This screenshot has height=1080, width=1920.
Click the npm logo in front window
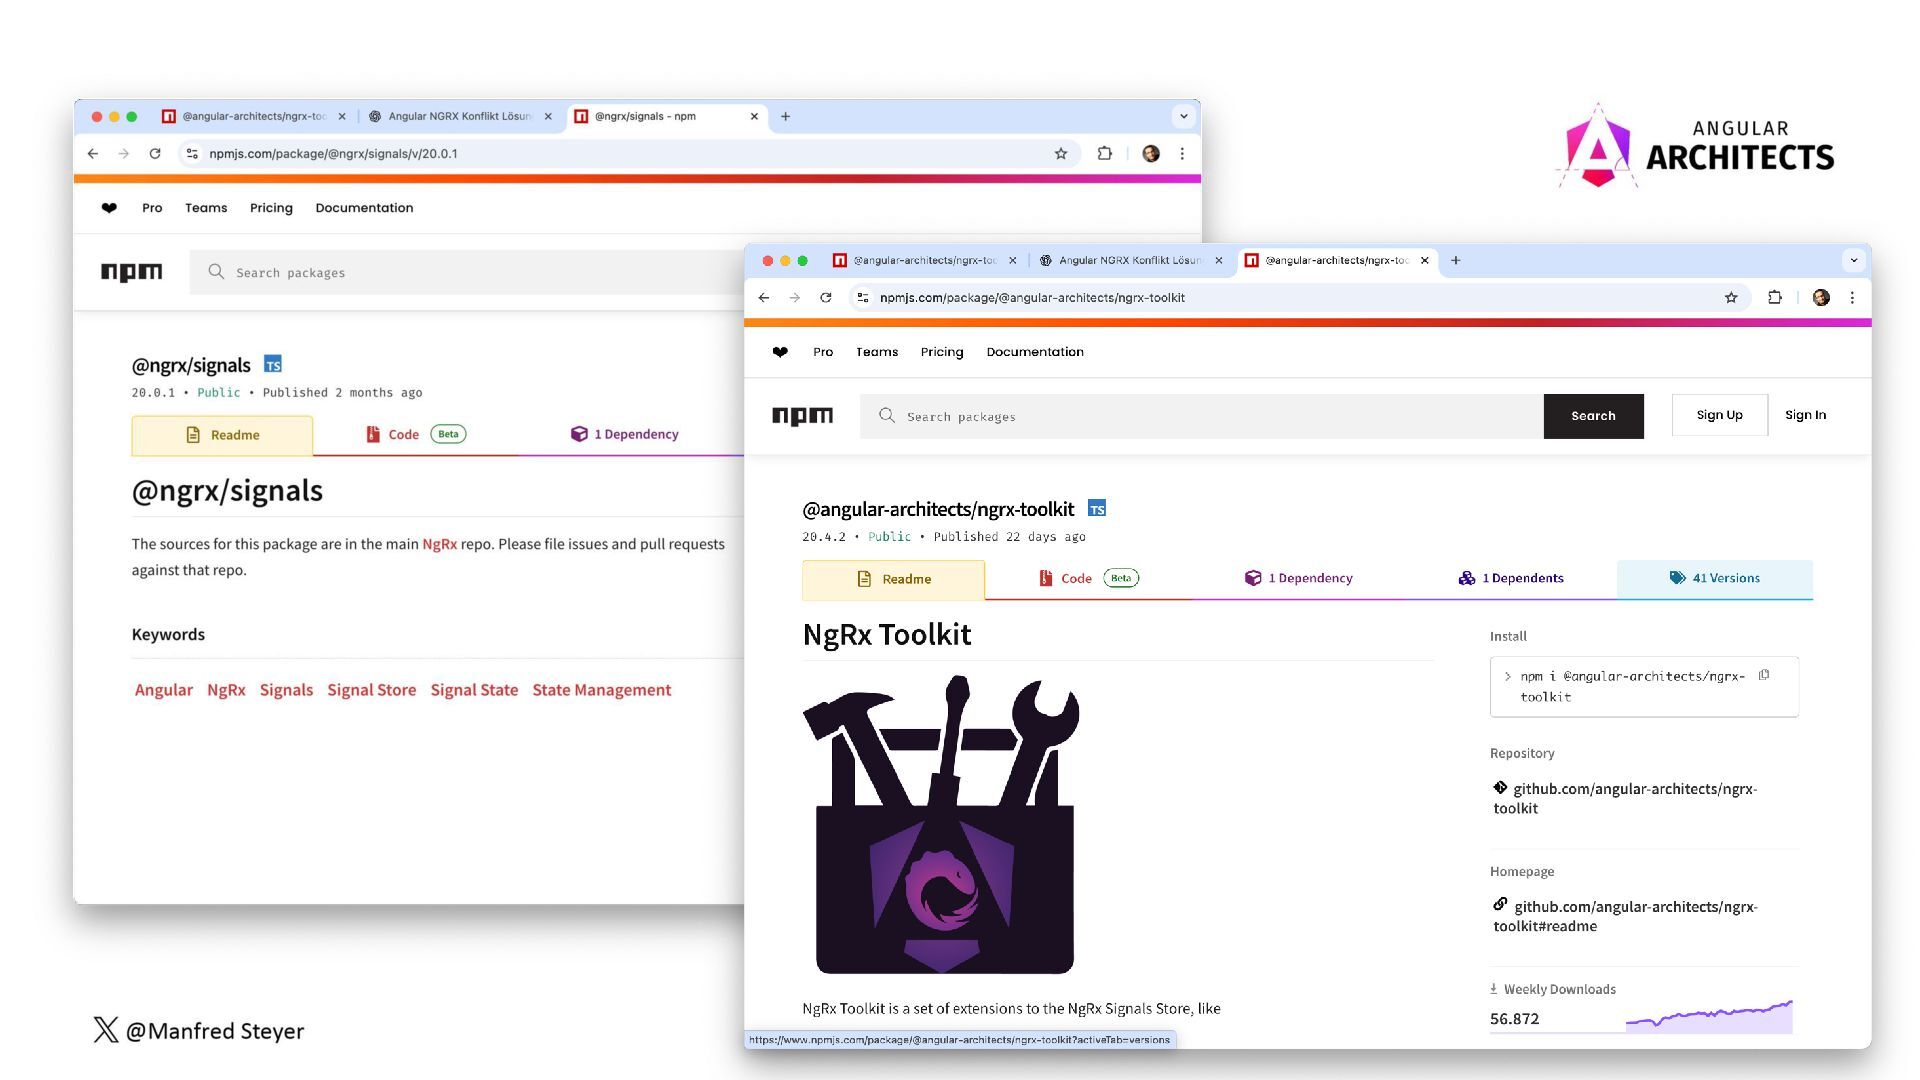(802, 416)
